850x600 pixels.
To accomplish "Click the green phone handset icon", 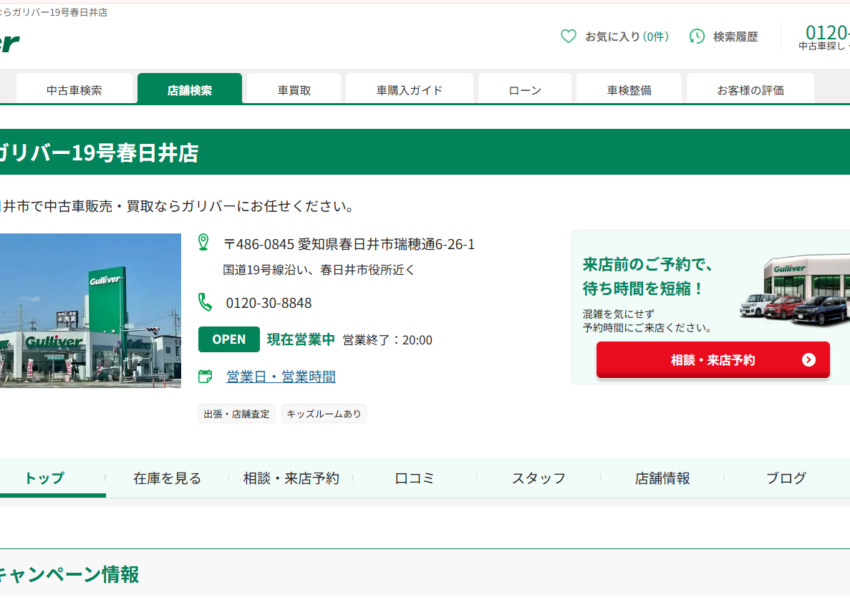I will tap(205, 302).
